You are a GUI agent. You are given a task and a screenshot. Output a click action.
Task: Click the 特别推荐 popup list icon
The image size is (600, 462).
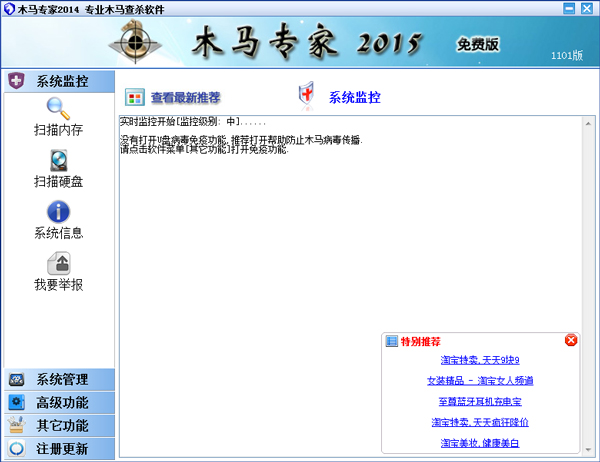point(392,341)
